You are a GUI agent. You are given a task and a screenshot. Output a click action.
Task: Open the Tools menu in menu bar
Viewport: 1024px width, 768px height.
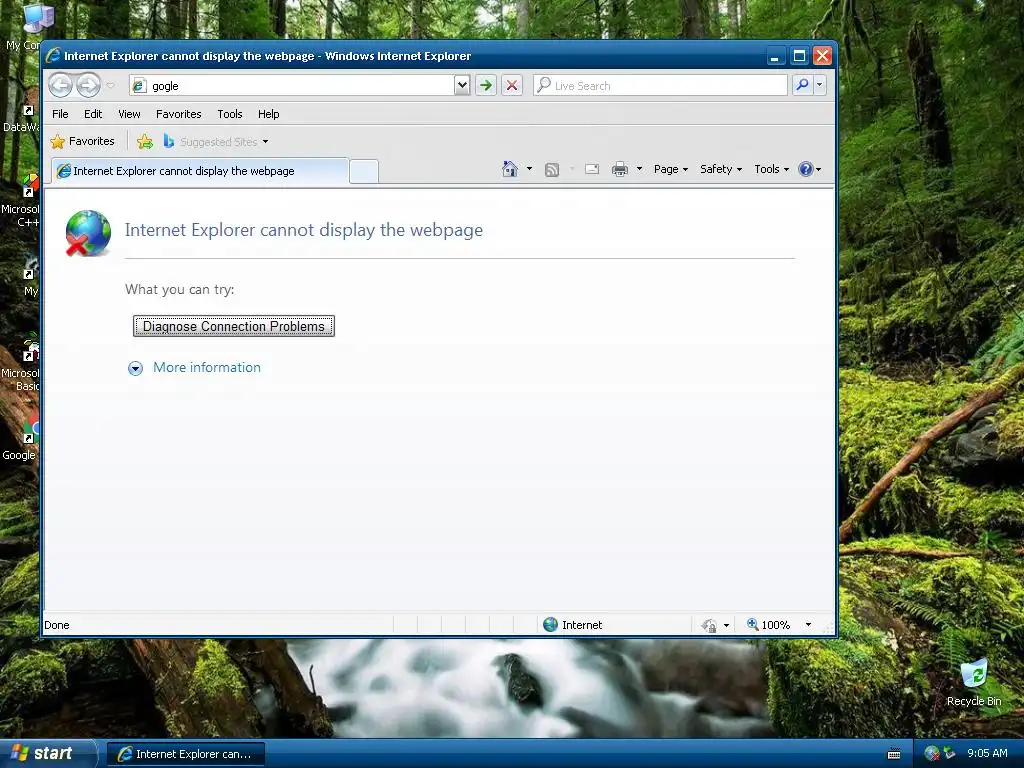(x=230, y=114)
